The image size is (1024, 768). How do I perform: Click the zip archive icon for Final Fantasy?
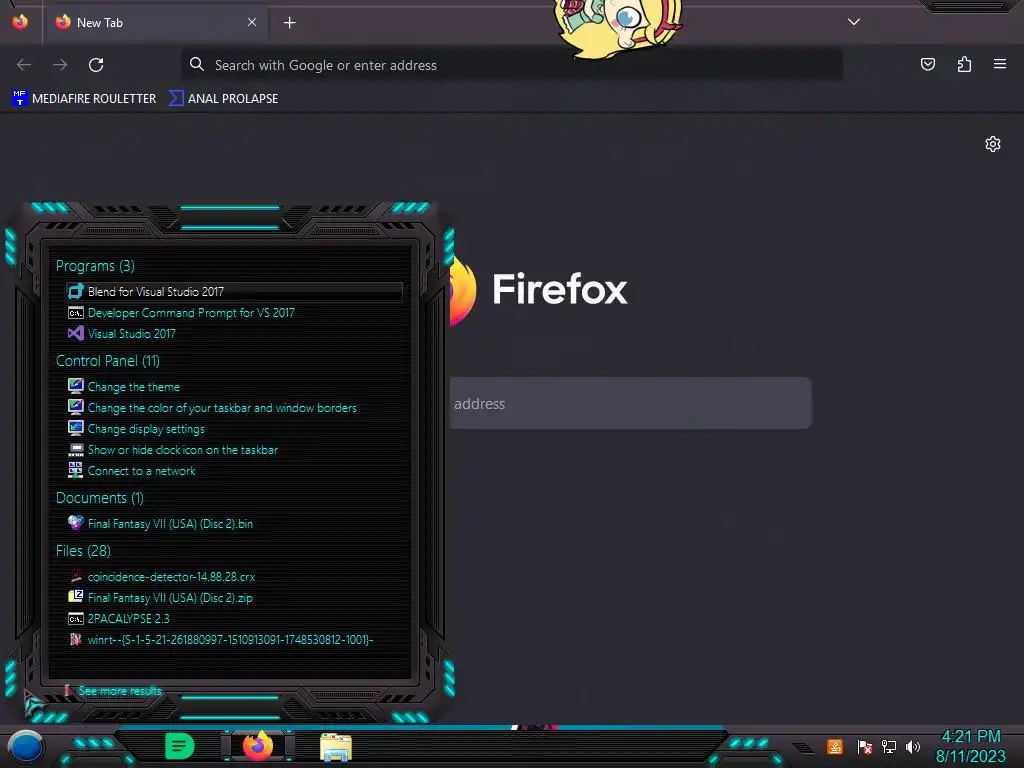tap(76, 597)
